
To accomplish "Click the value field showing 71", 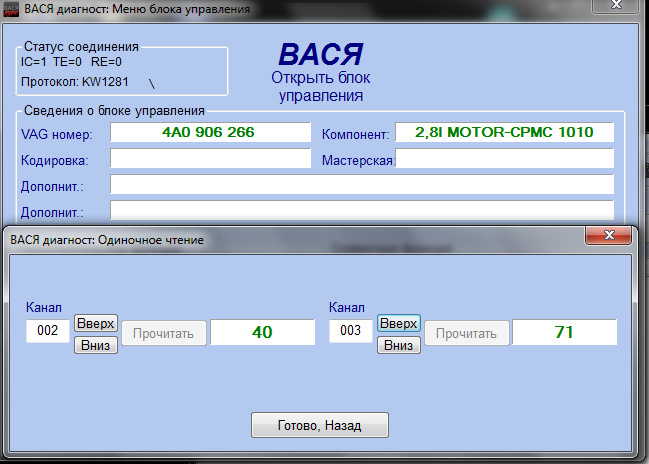I will pyautogui.click(x=565, y=332).
